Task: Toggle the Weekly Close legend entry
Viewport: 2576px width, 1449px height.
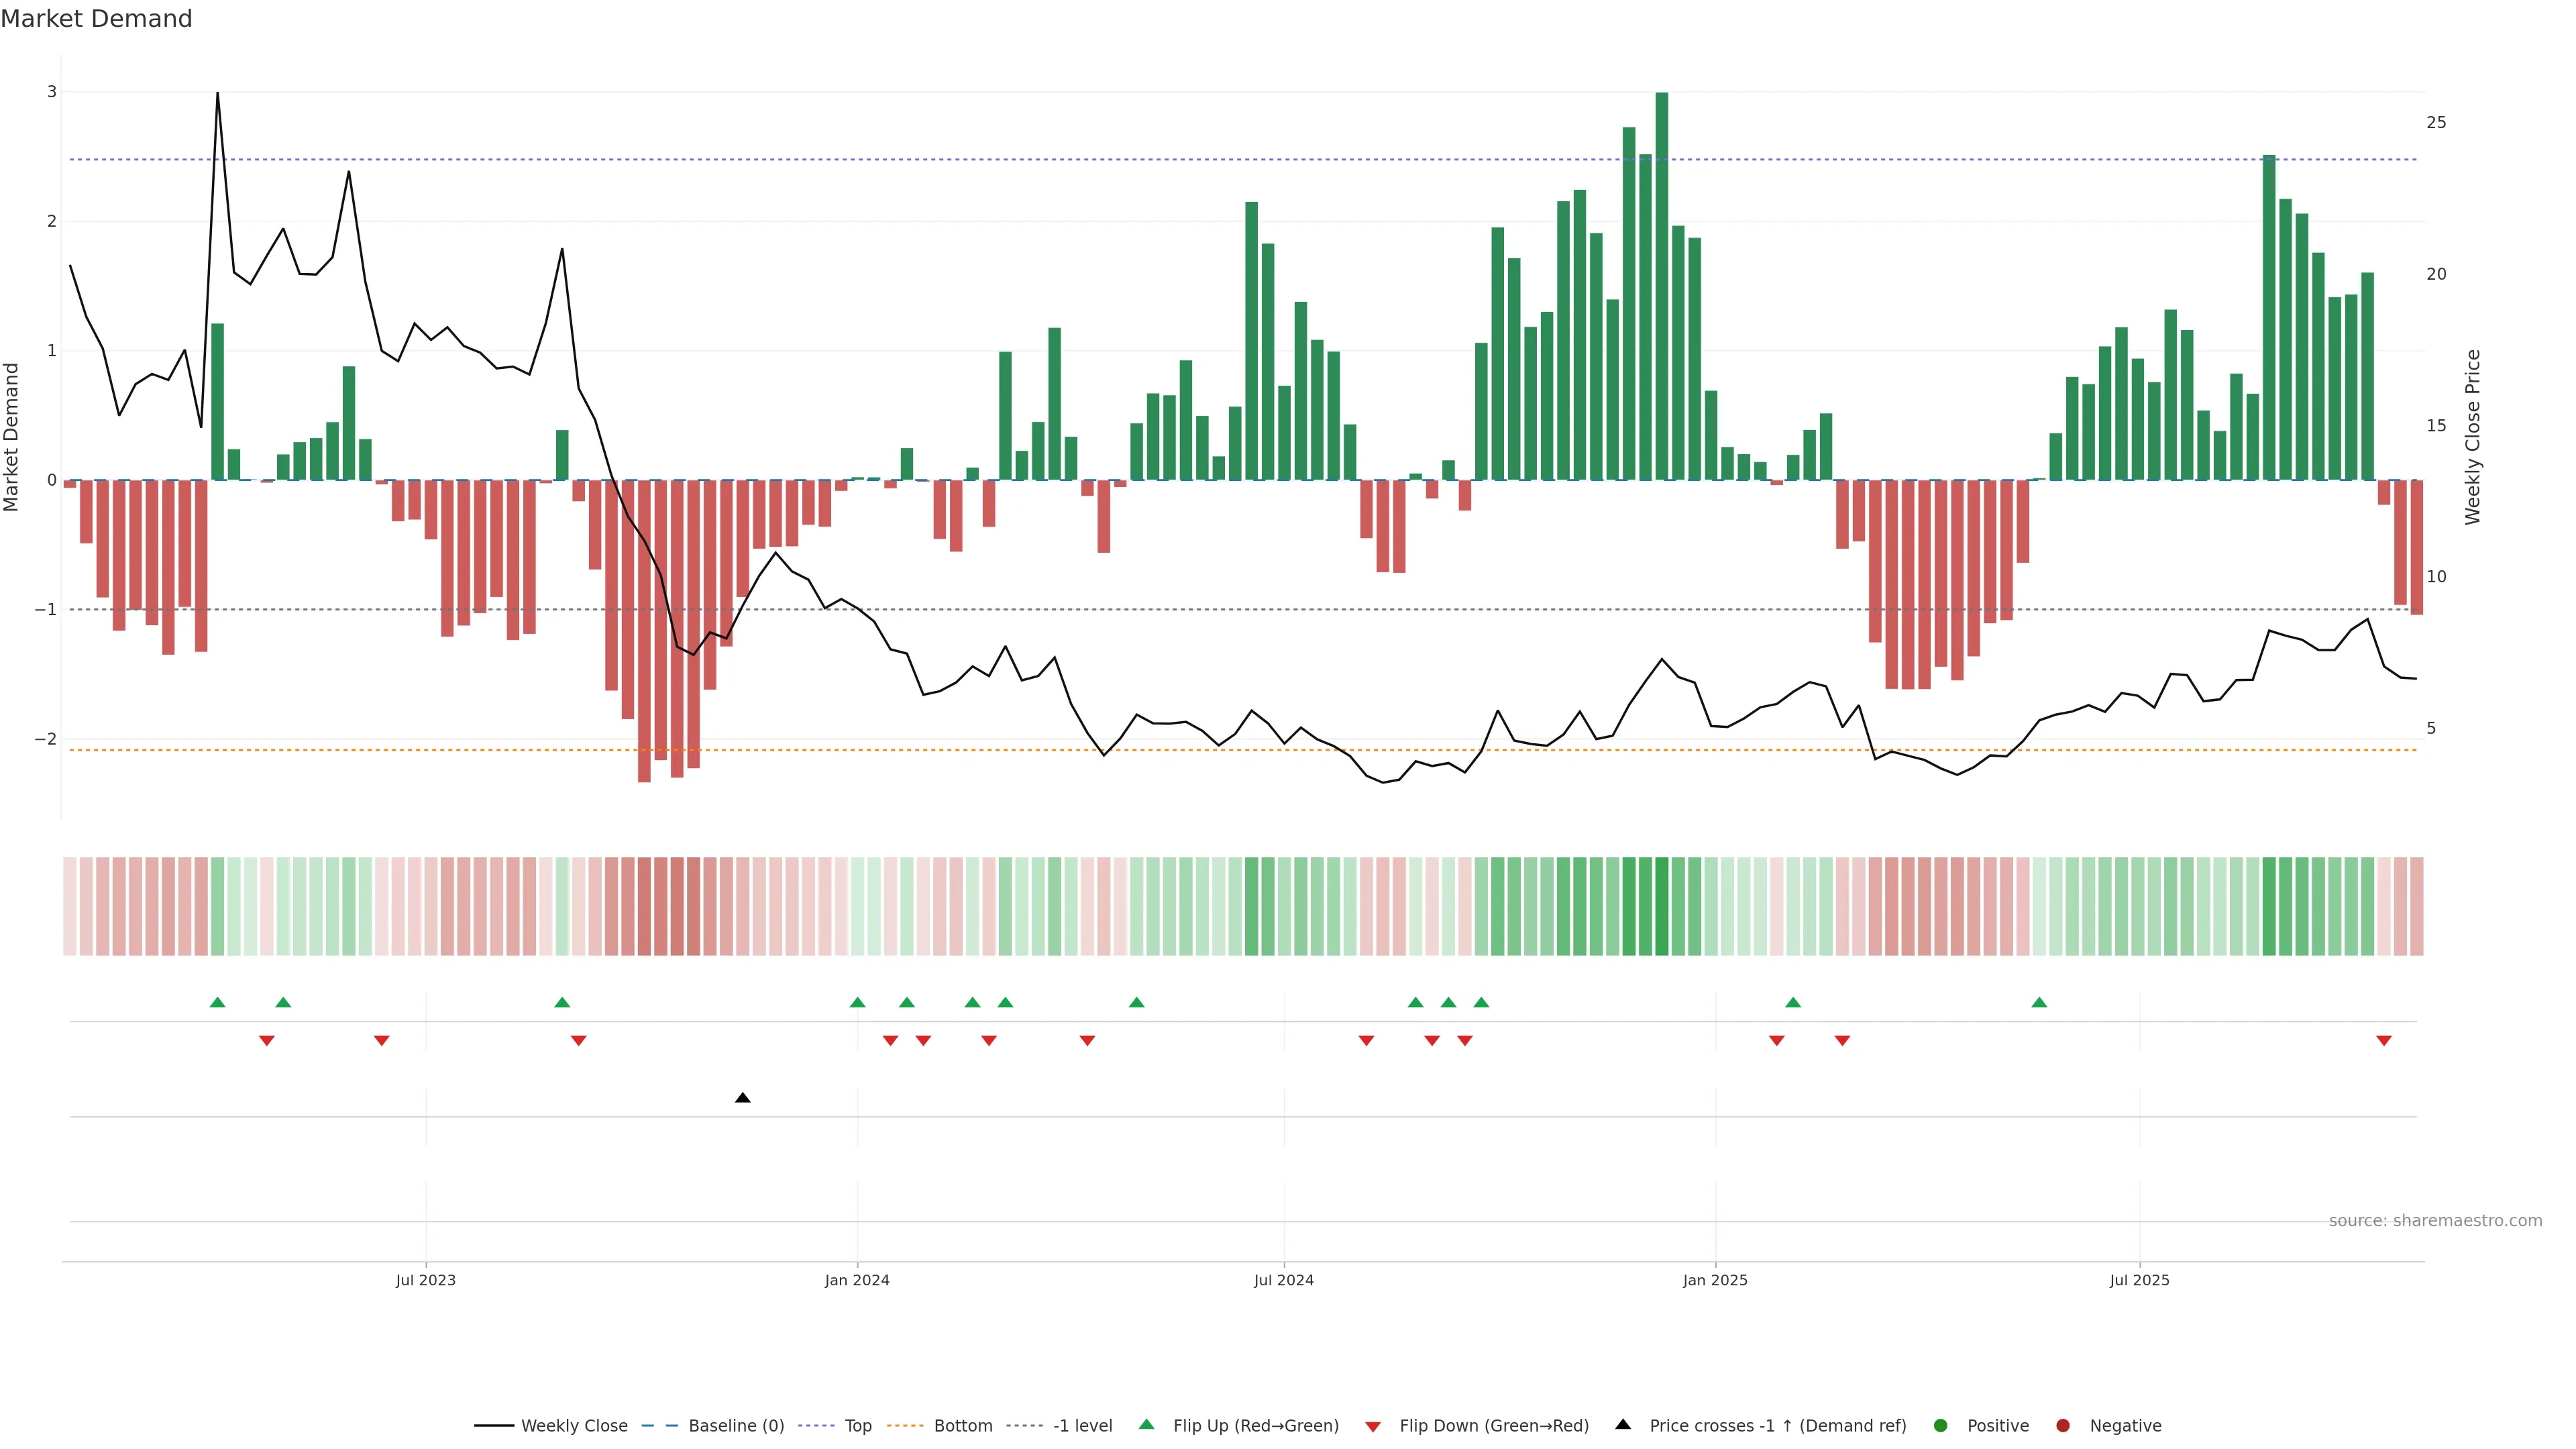Action: pos(574,1425)
